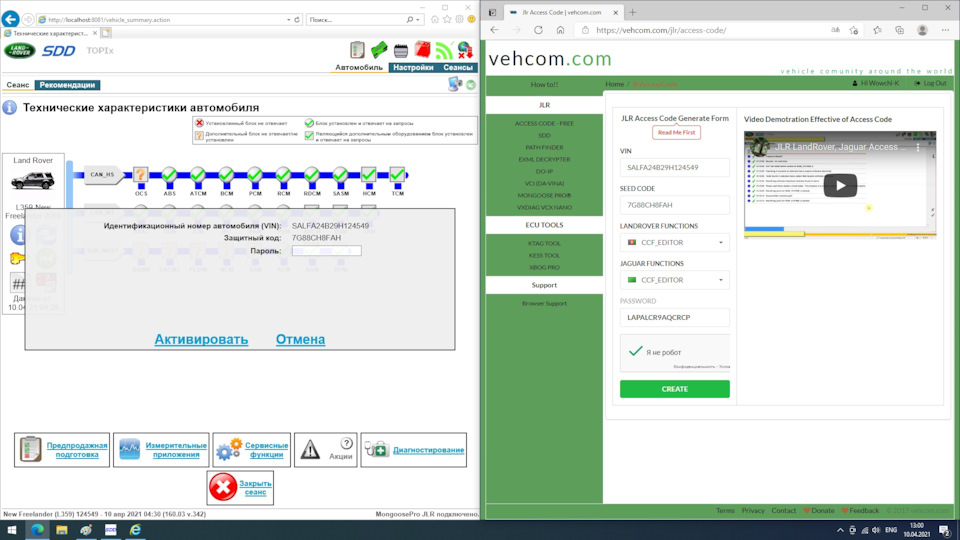Click Log Out on vehcom
The height and width of the screenshot is (540, 960).
tap(931, 83)
